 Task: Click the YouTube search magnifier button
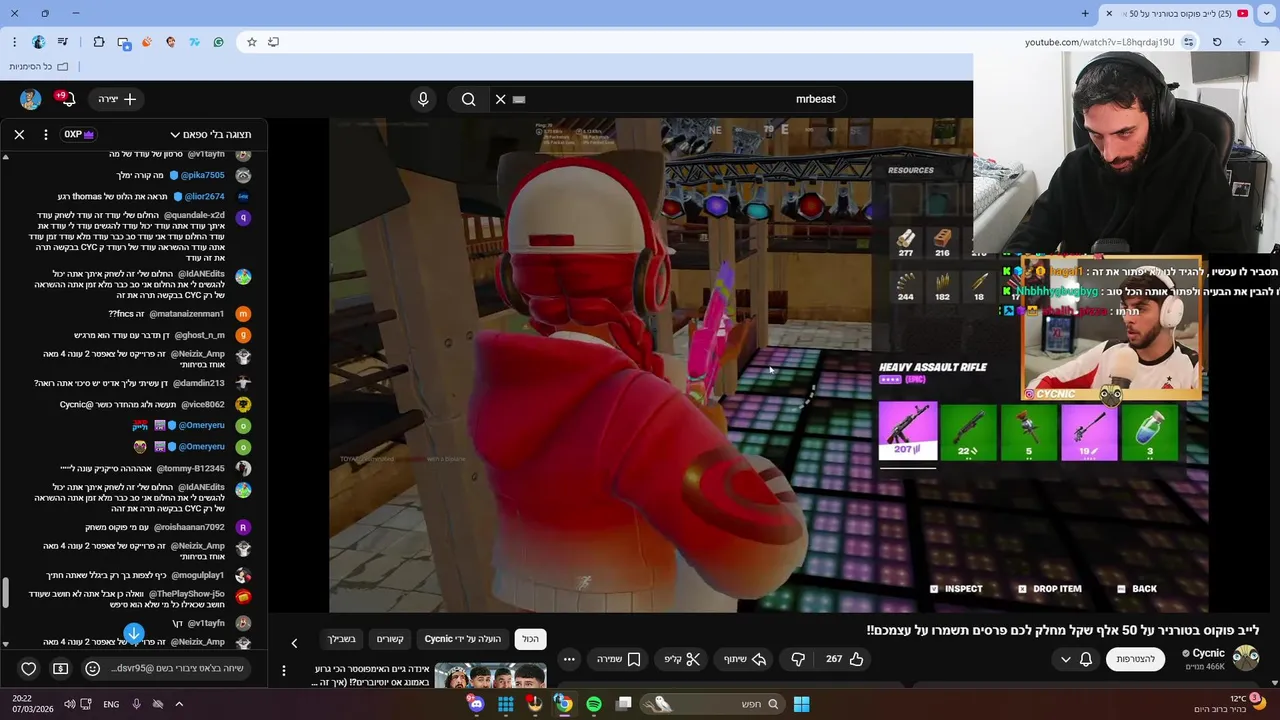click(468, 99)
